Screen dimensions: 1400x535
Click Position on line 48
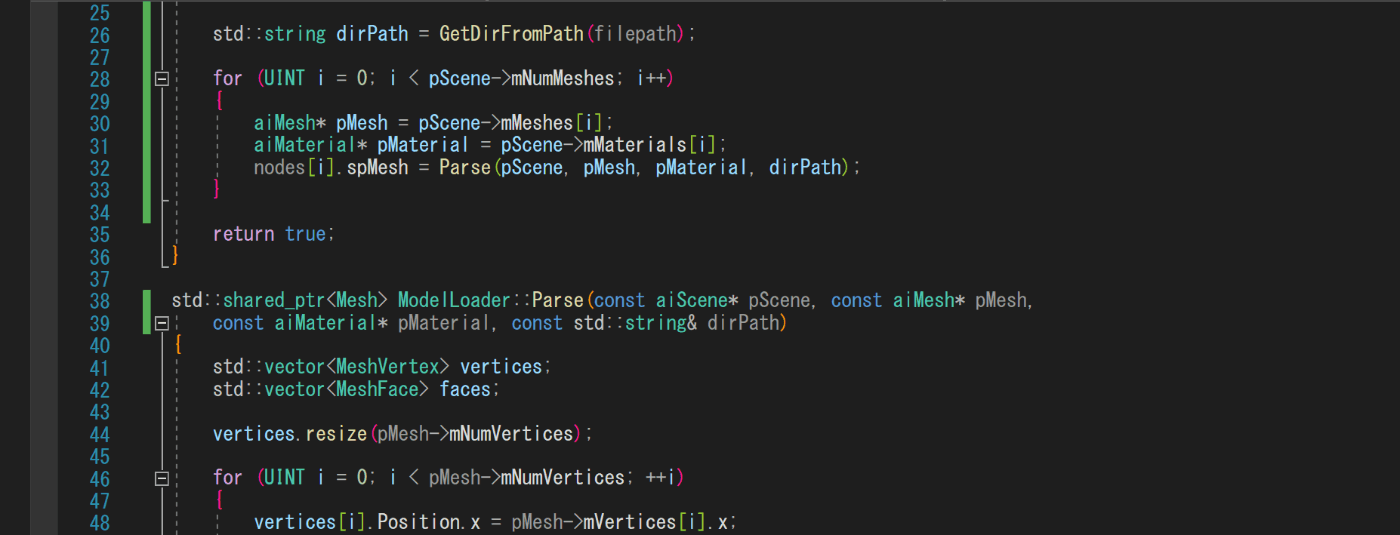click(x=418, y=522)
